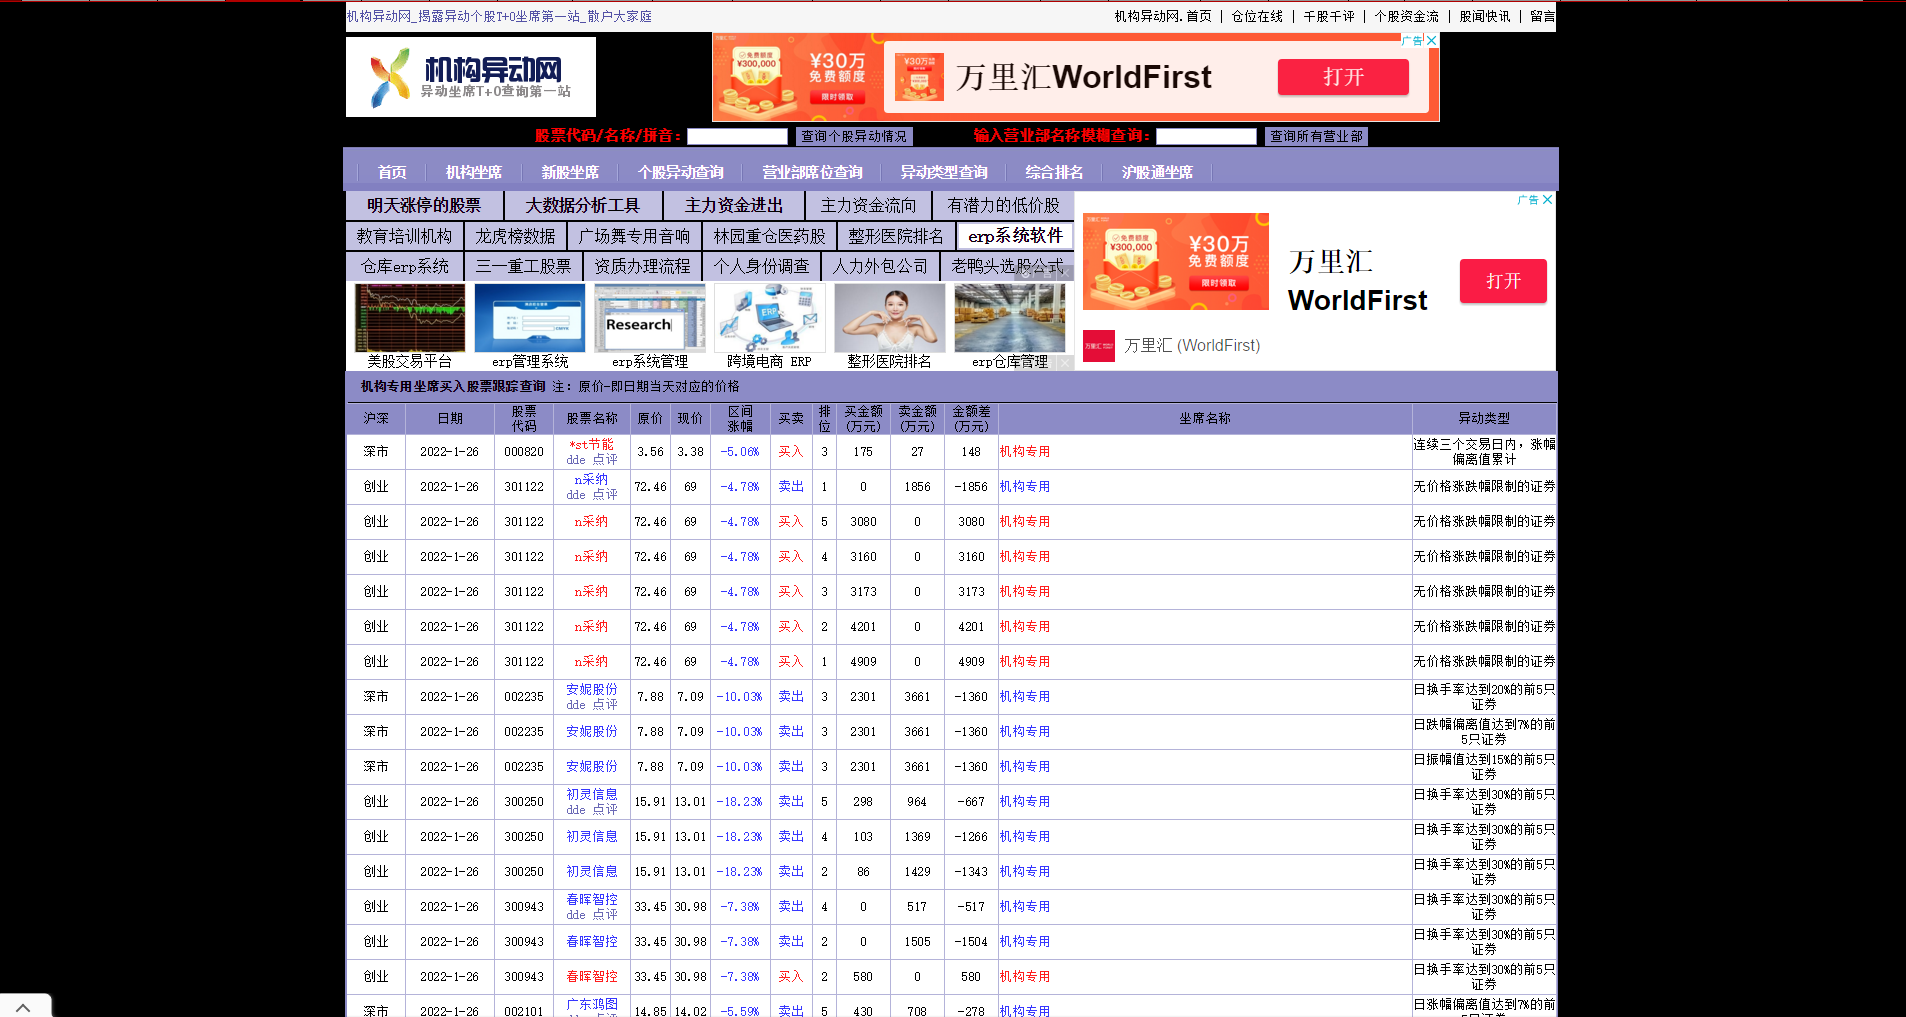Open the 整形医院排名 thumbnail photo
This screenshot has height=1017, width=1906.
[x=890, y=317]
